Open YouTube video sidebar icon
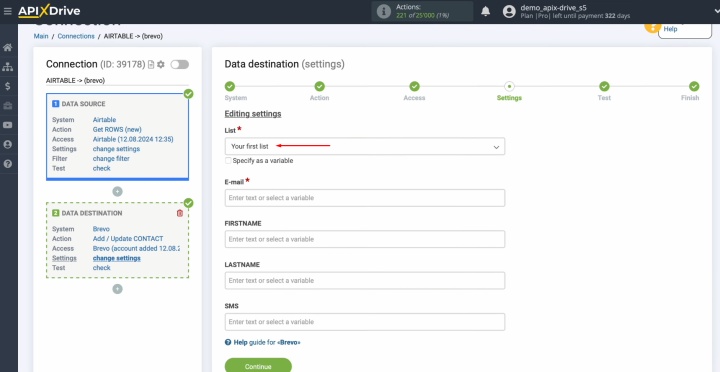The width and height of the screenshot is (720, 372). tap(7, 125)
